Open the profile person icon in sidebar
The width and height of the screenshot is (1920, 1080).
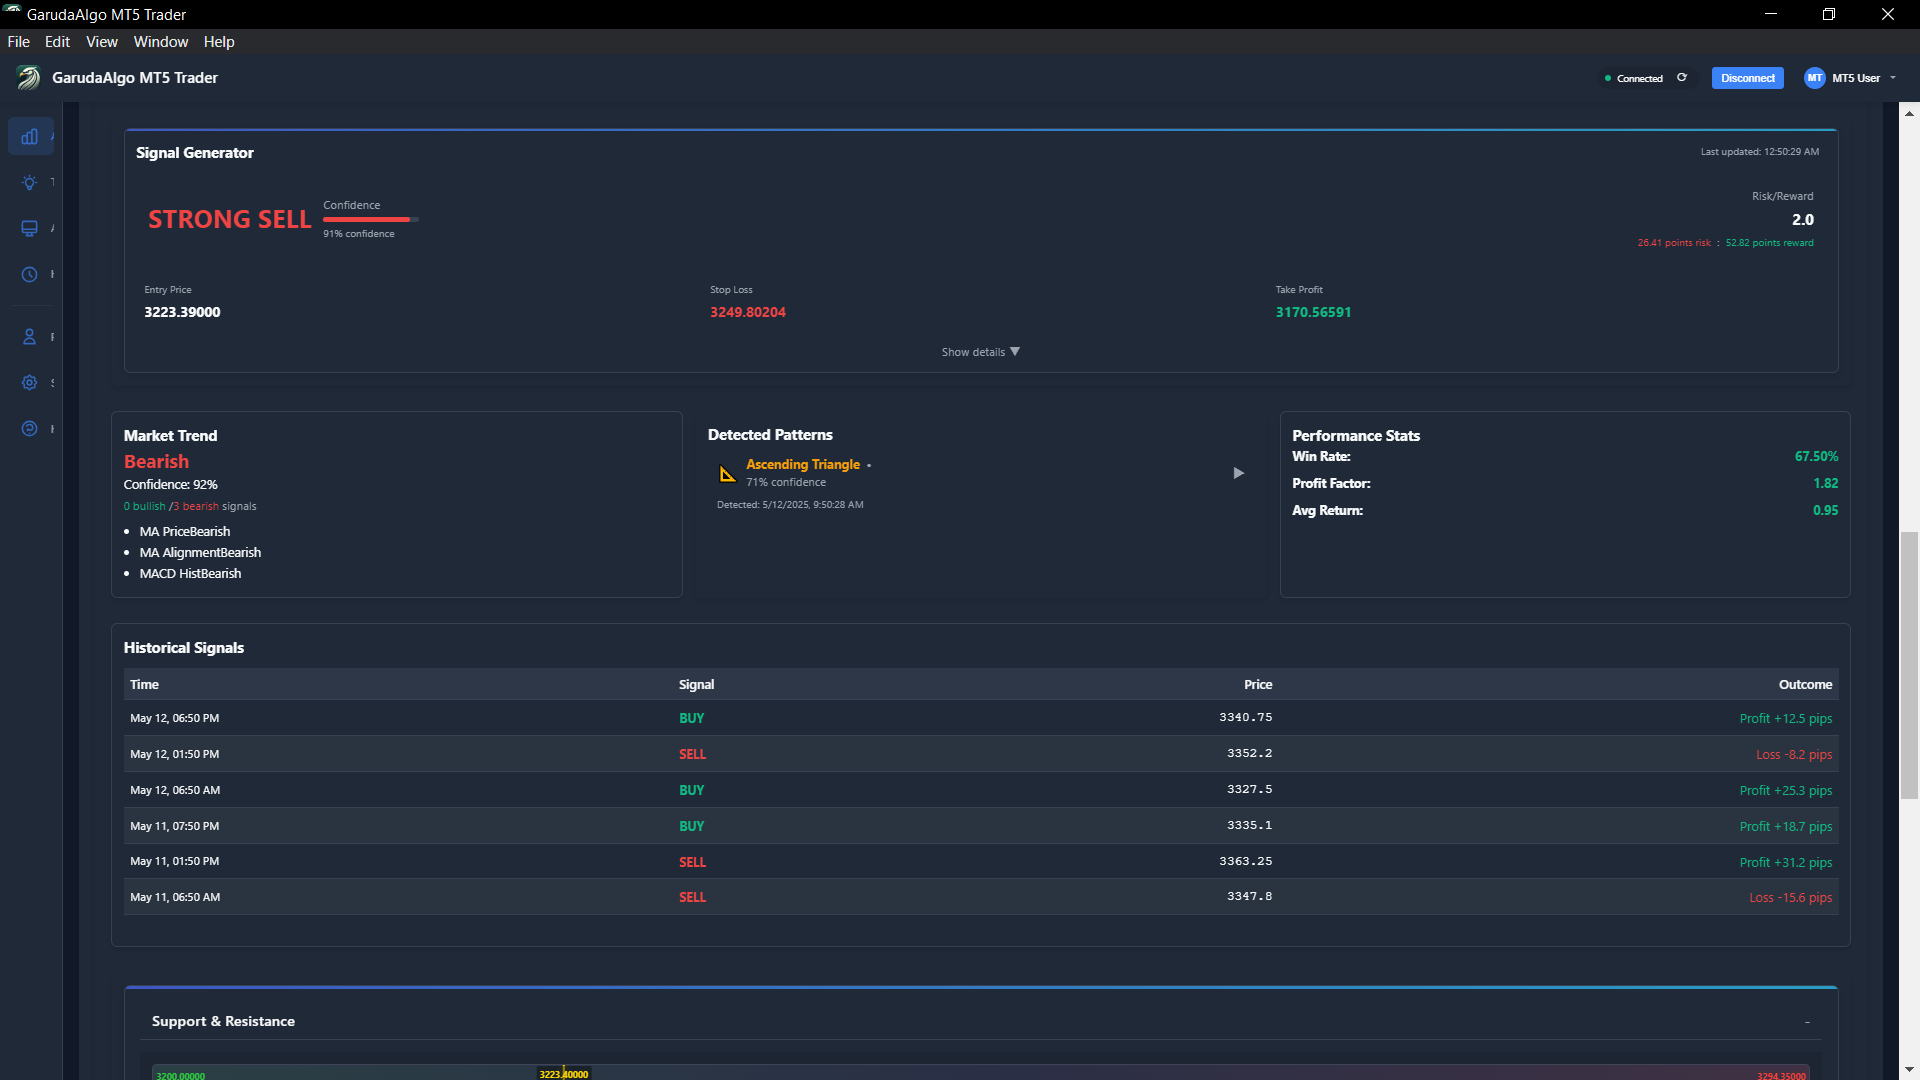point(30,337)
